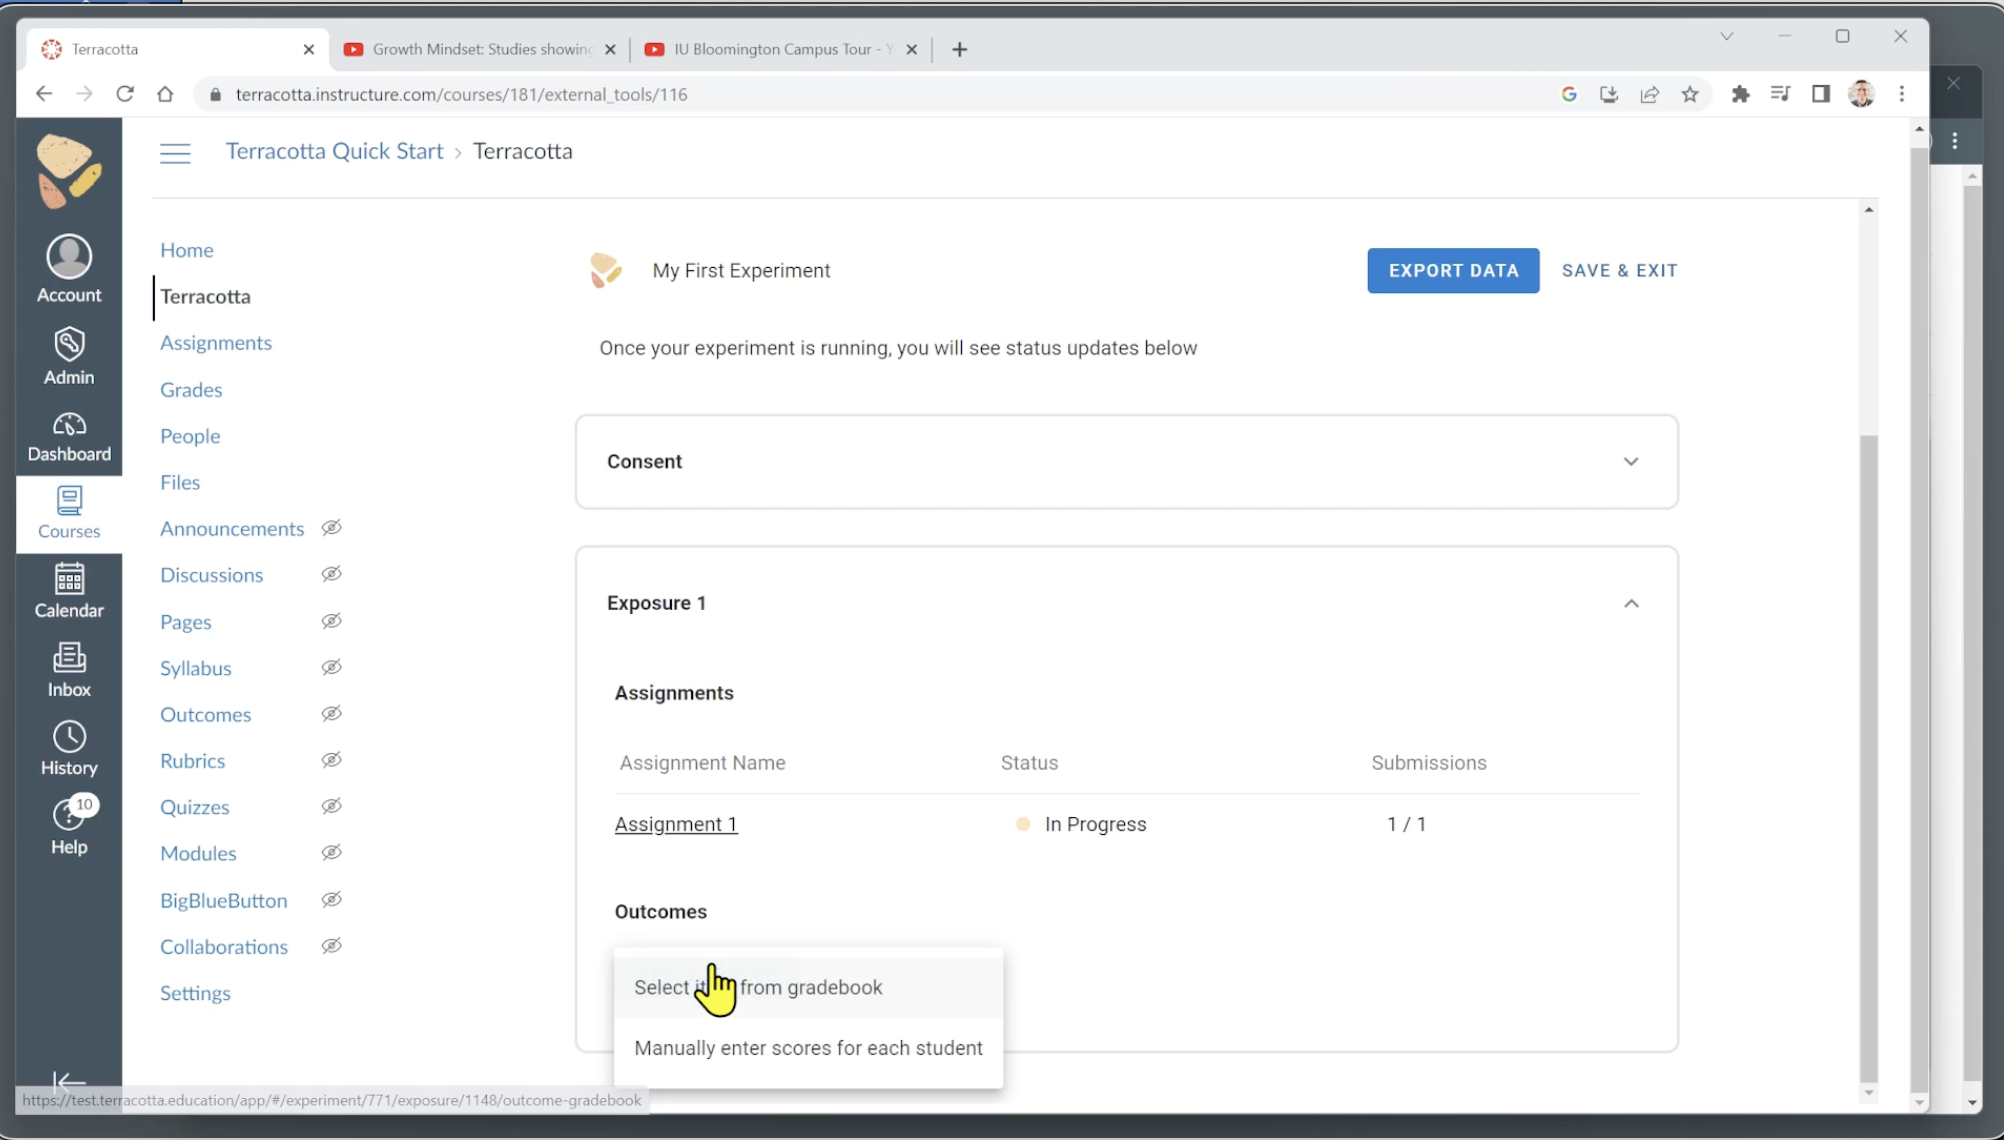Toggle visibility eye for Quizzes
The image size is (2004, 1140).
click(332, 806)
